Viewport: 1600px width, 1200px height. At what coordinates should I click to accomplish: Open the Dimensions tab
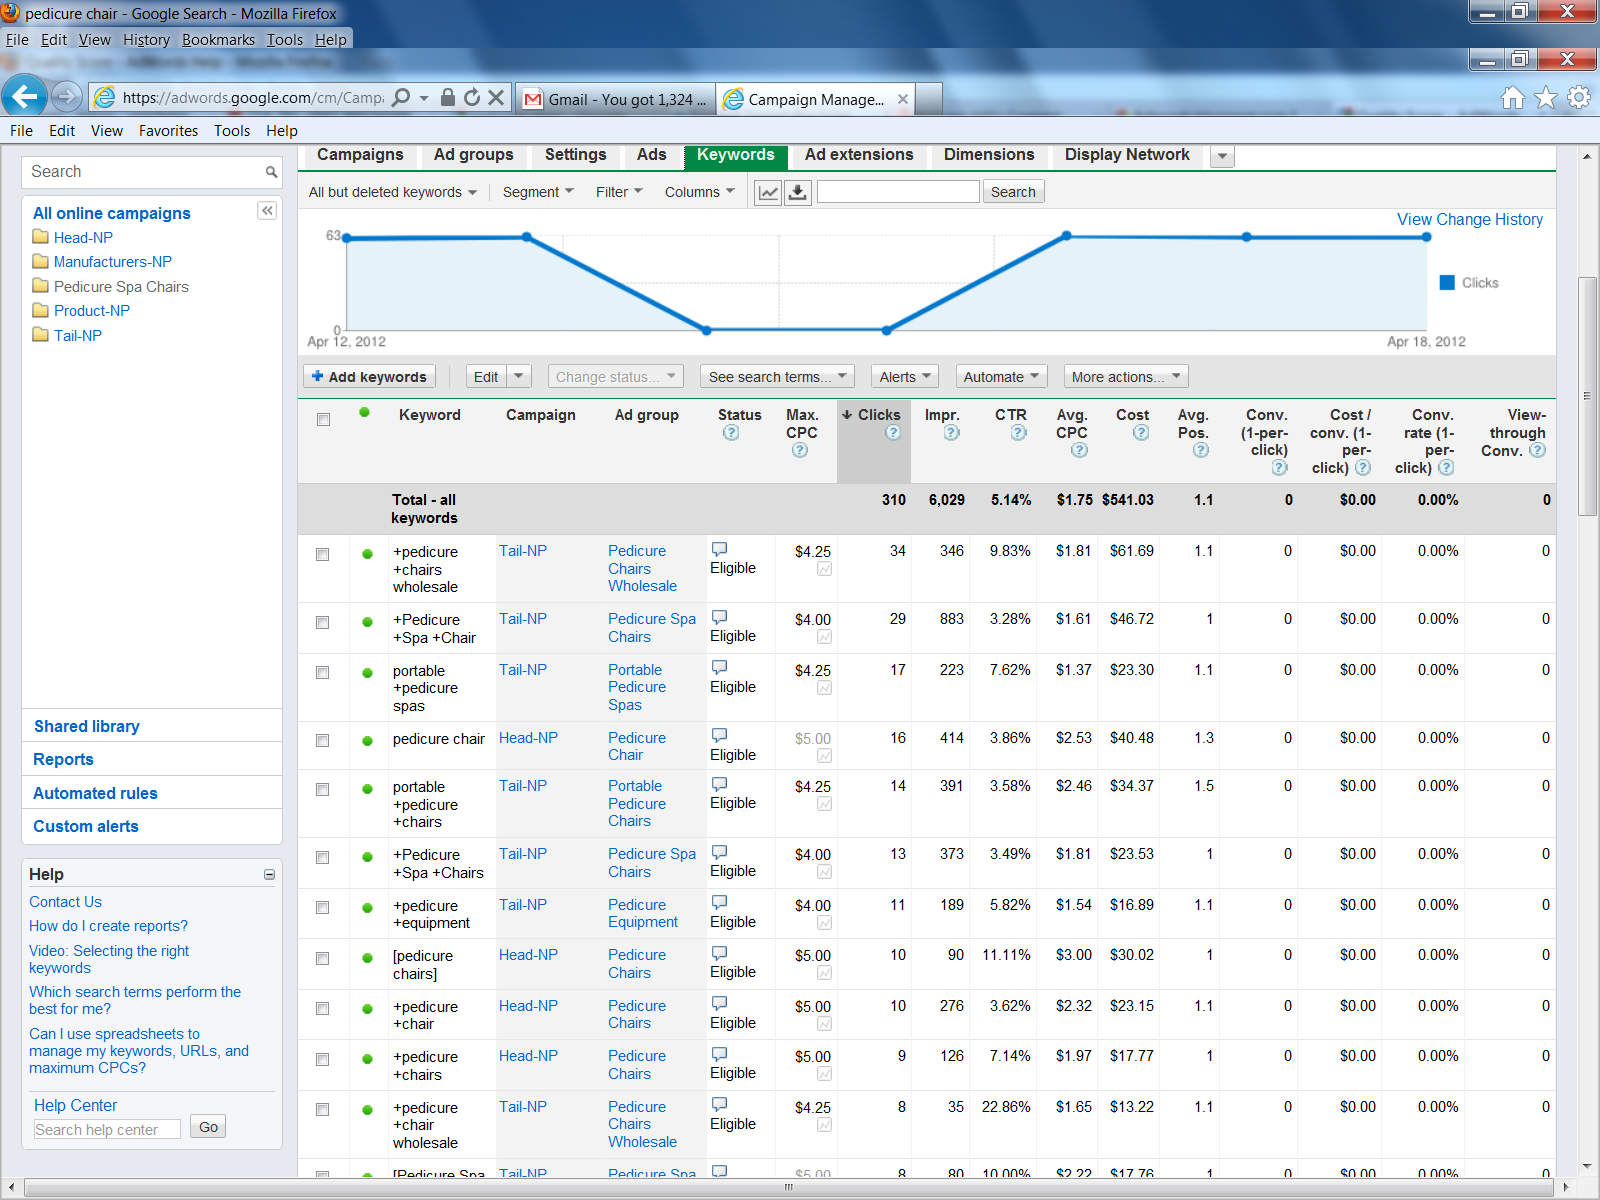coord(988,155)
